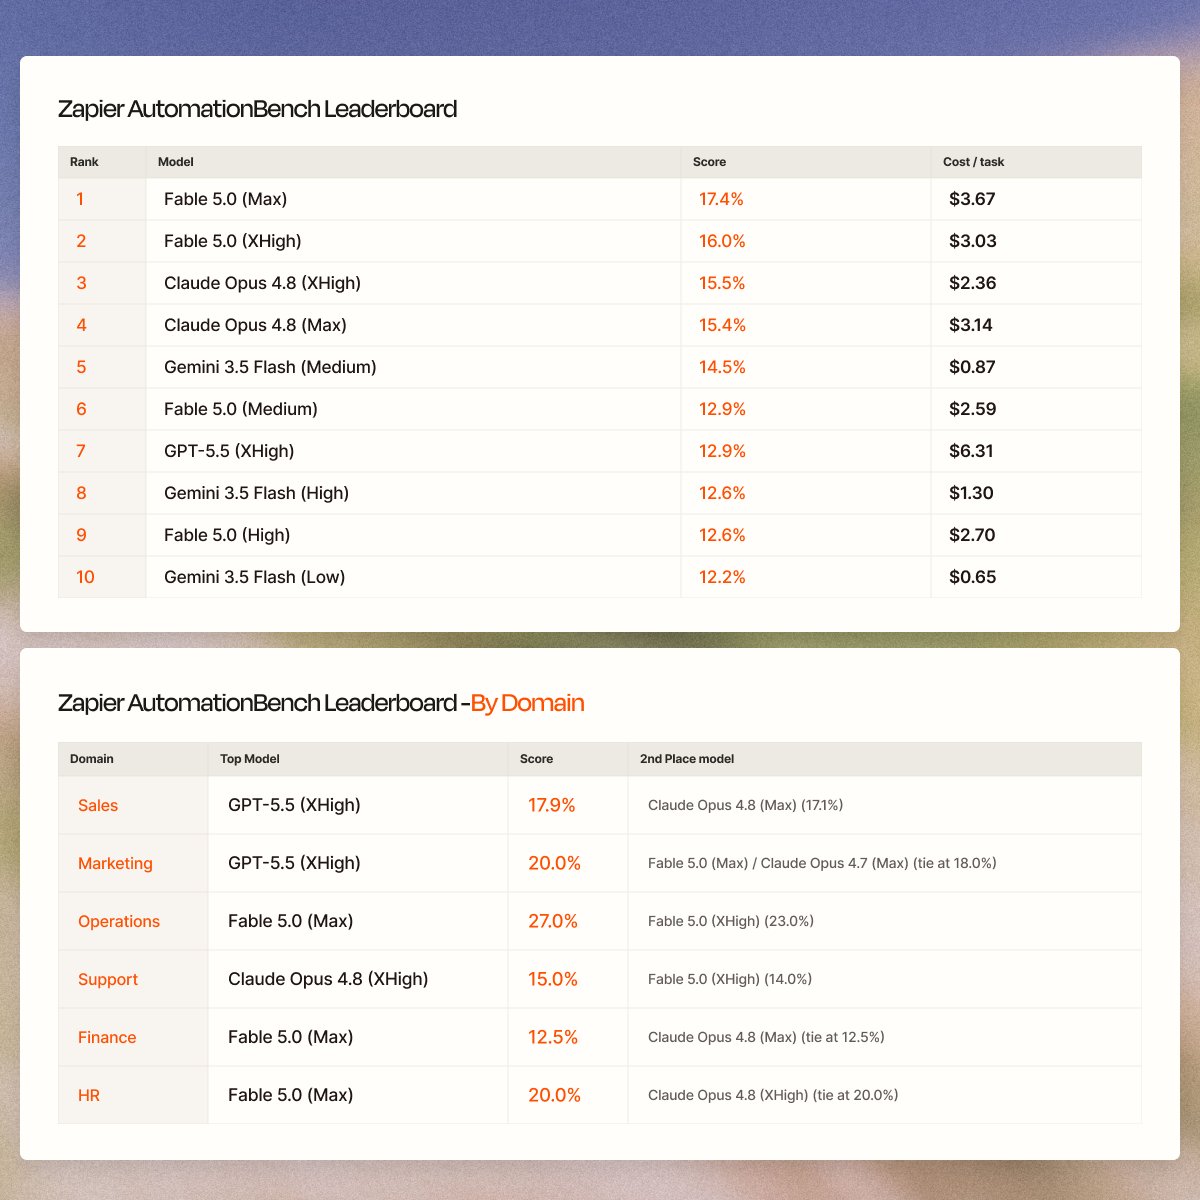Click the score '15.5%'
Viewport: 1200px width, 1200px height.
722,283
